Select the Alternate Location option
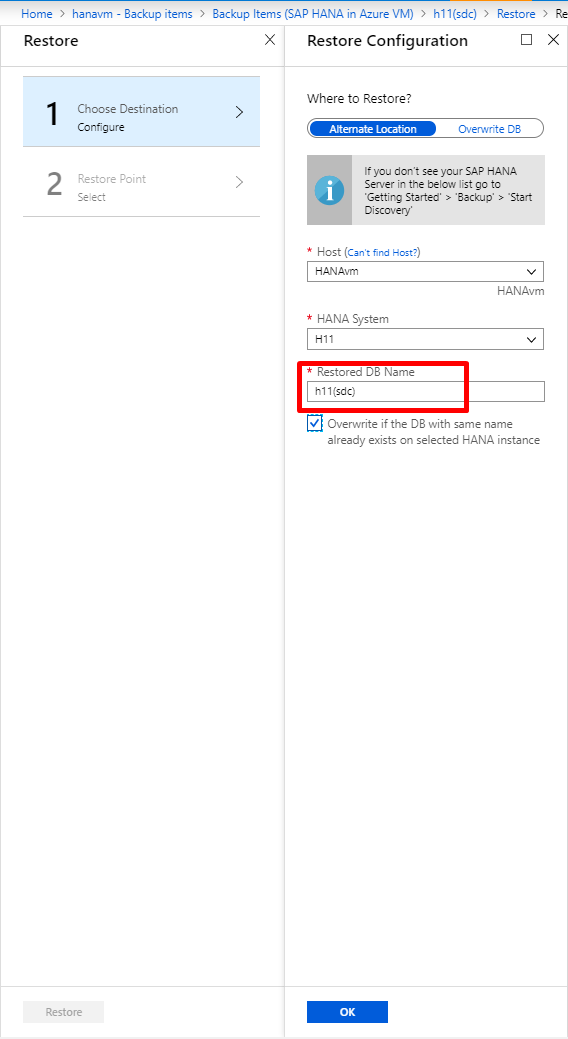 pos(372,129)
